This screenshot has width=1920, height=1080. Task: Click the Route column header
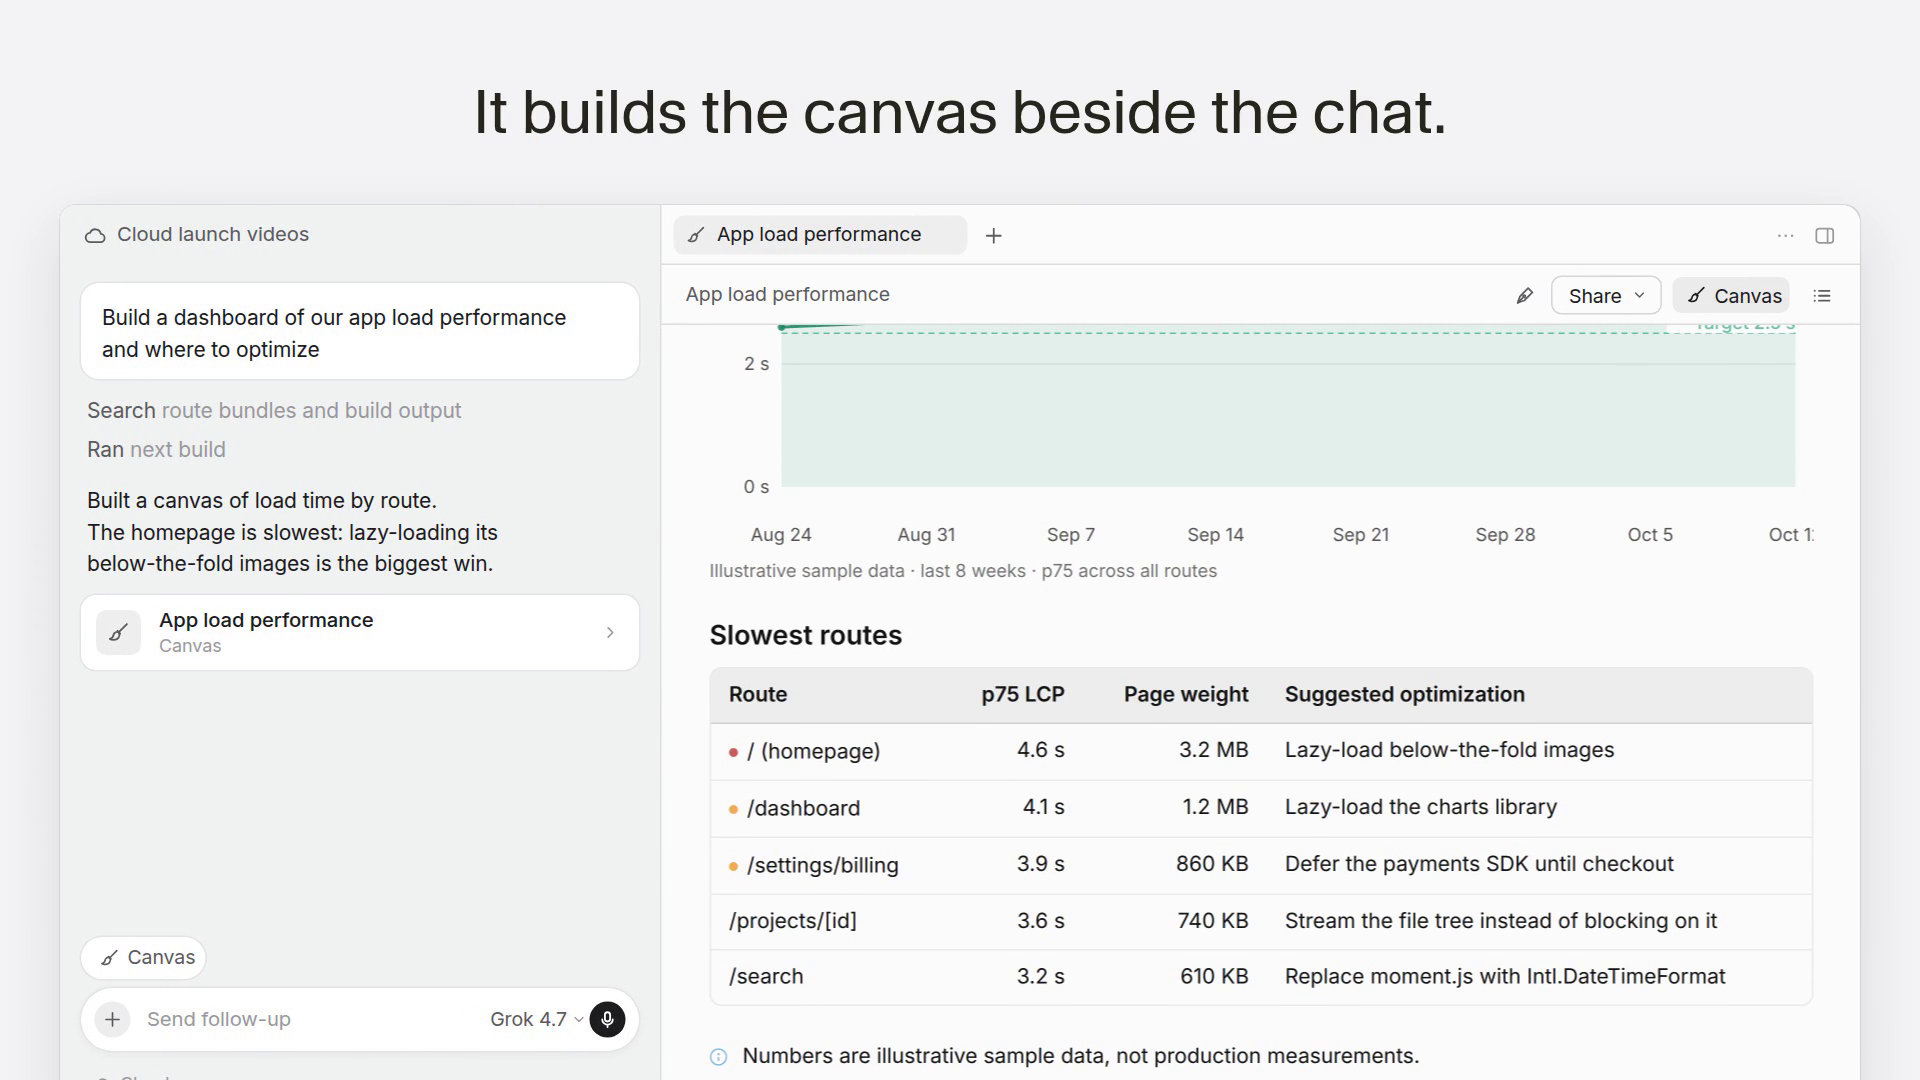click(x=758, y=695)
